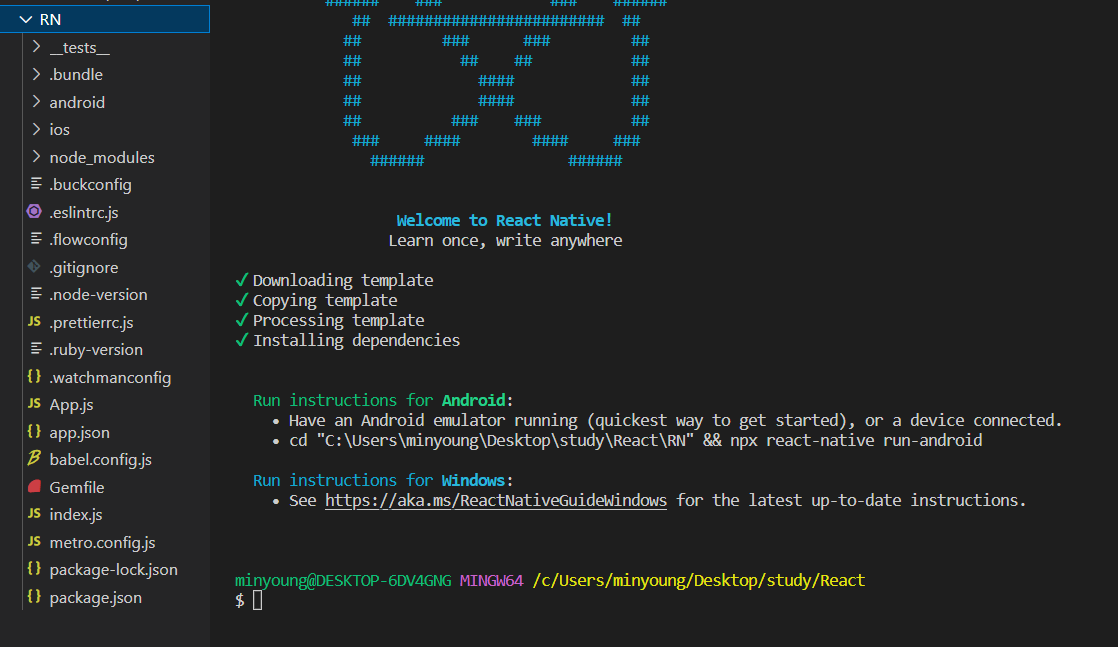Image resolution: width=1118 pixels, height=647 pixels.
Task: Click the Babel icon beside babel.config.js
Action: pyautogui.click(x=34, y=458)
